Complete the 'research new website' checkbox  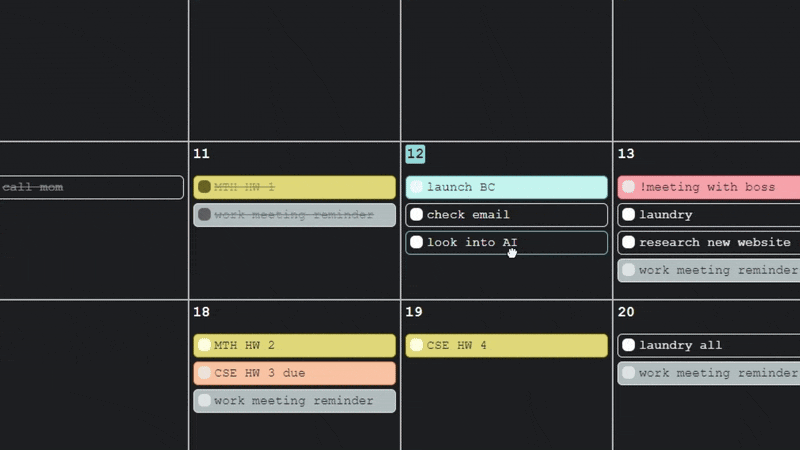(629, 243)
